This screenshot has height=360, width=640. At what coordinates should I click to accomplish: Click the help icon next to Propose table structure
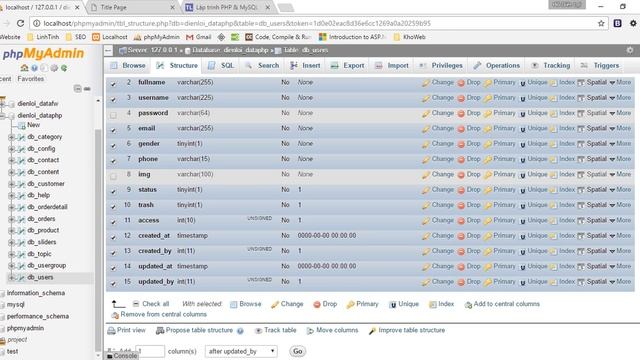point(240,331)
